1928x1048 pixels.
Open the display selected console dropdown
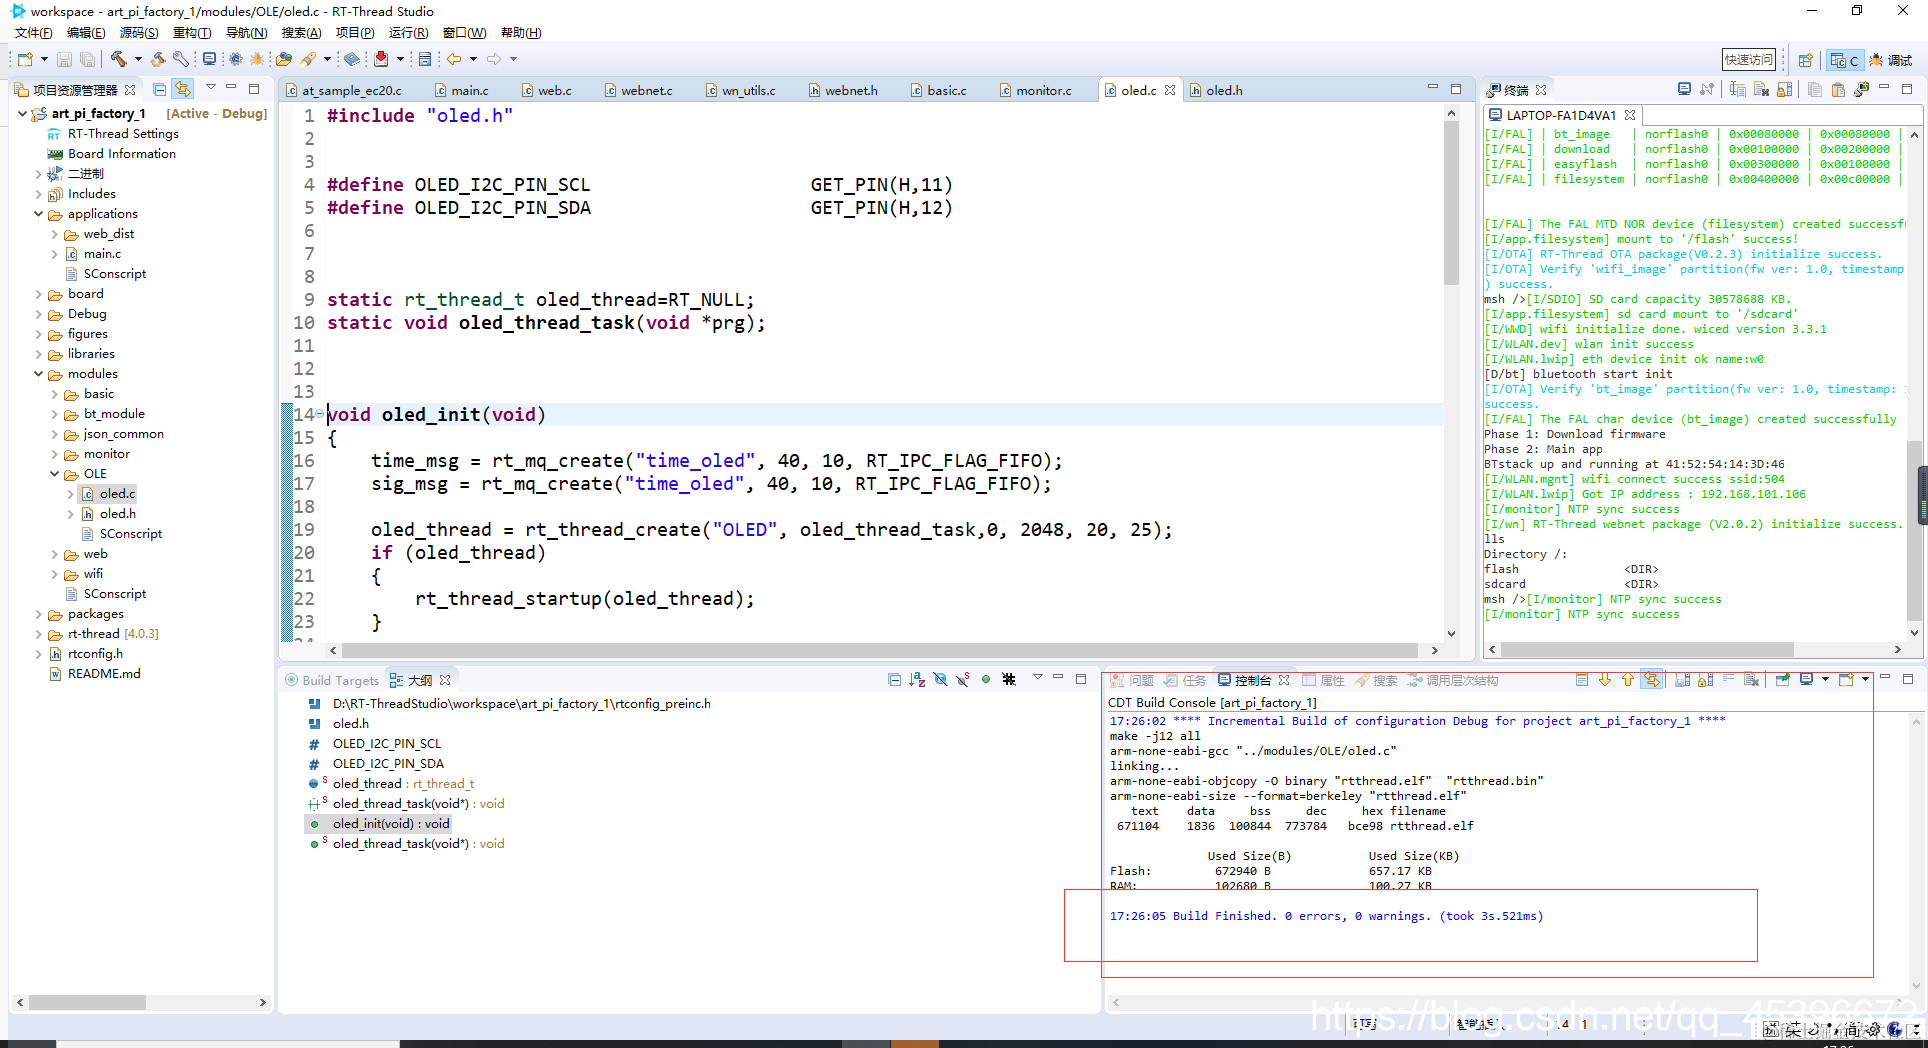(x=1825, y=680)
